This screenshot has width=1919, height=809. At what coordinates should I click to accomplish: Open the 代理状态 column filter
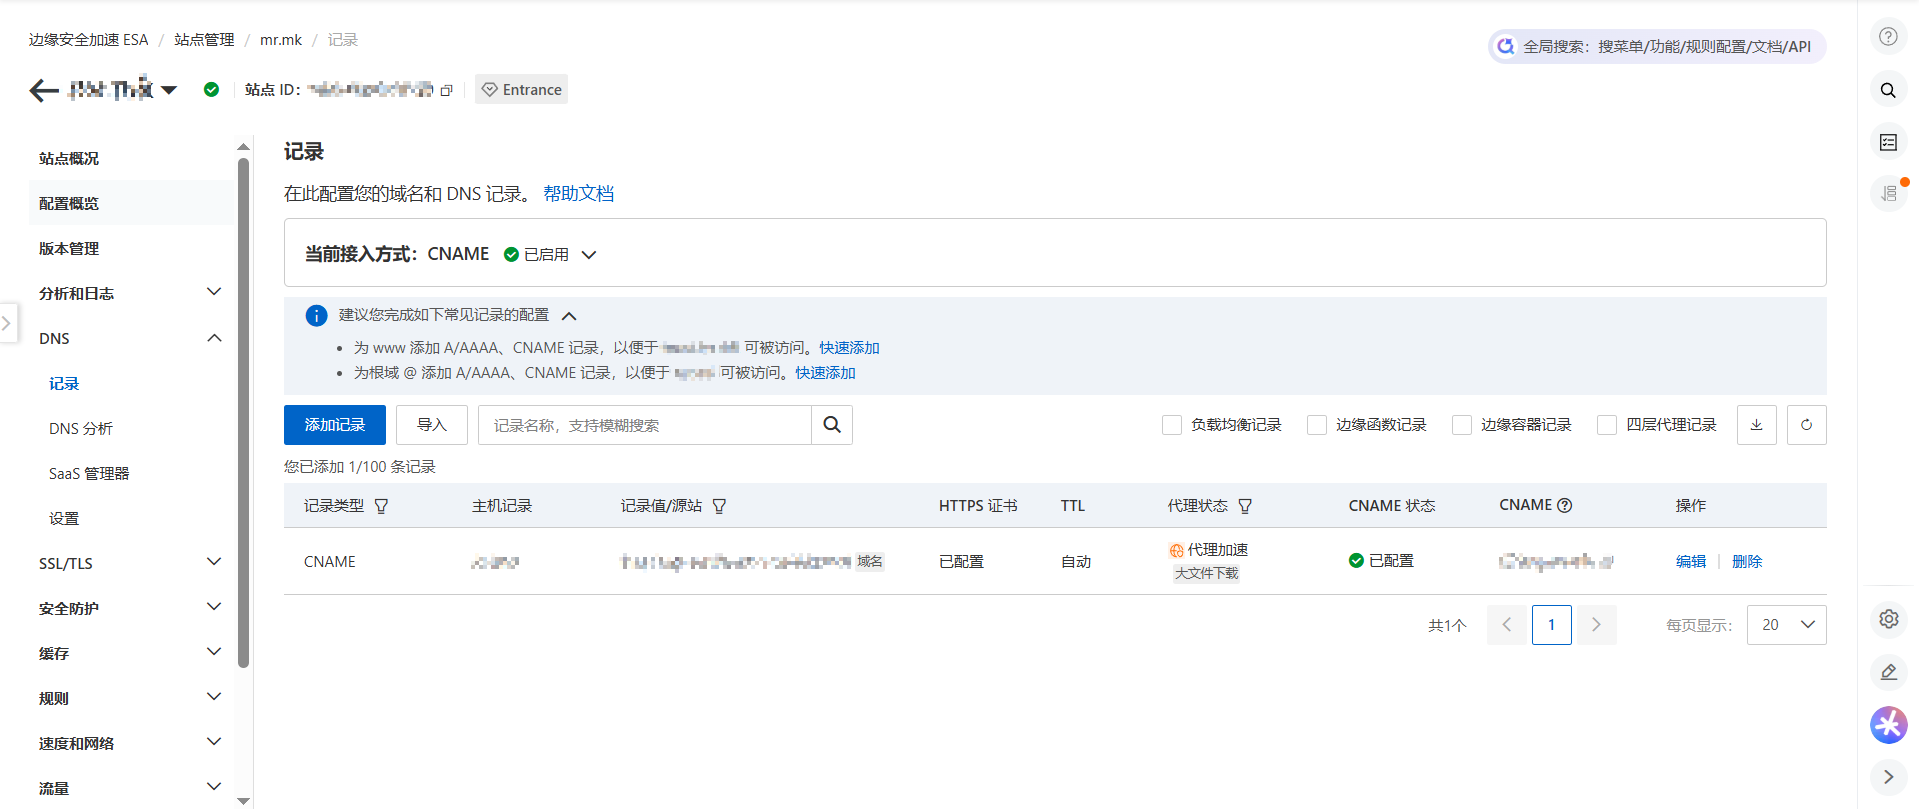pyautogui.click(x=1245, y=506)
